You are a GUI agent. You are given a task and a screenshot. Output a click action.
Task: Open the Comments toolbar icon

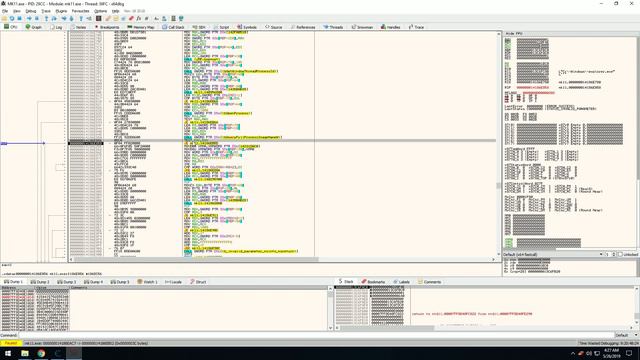pos(116,18)
